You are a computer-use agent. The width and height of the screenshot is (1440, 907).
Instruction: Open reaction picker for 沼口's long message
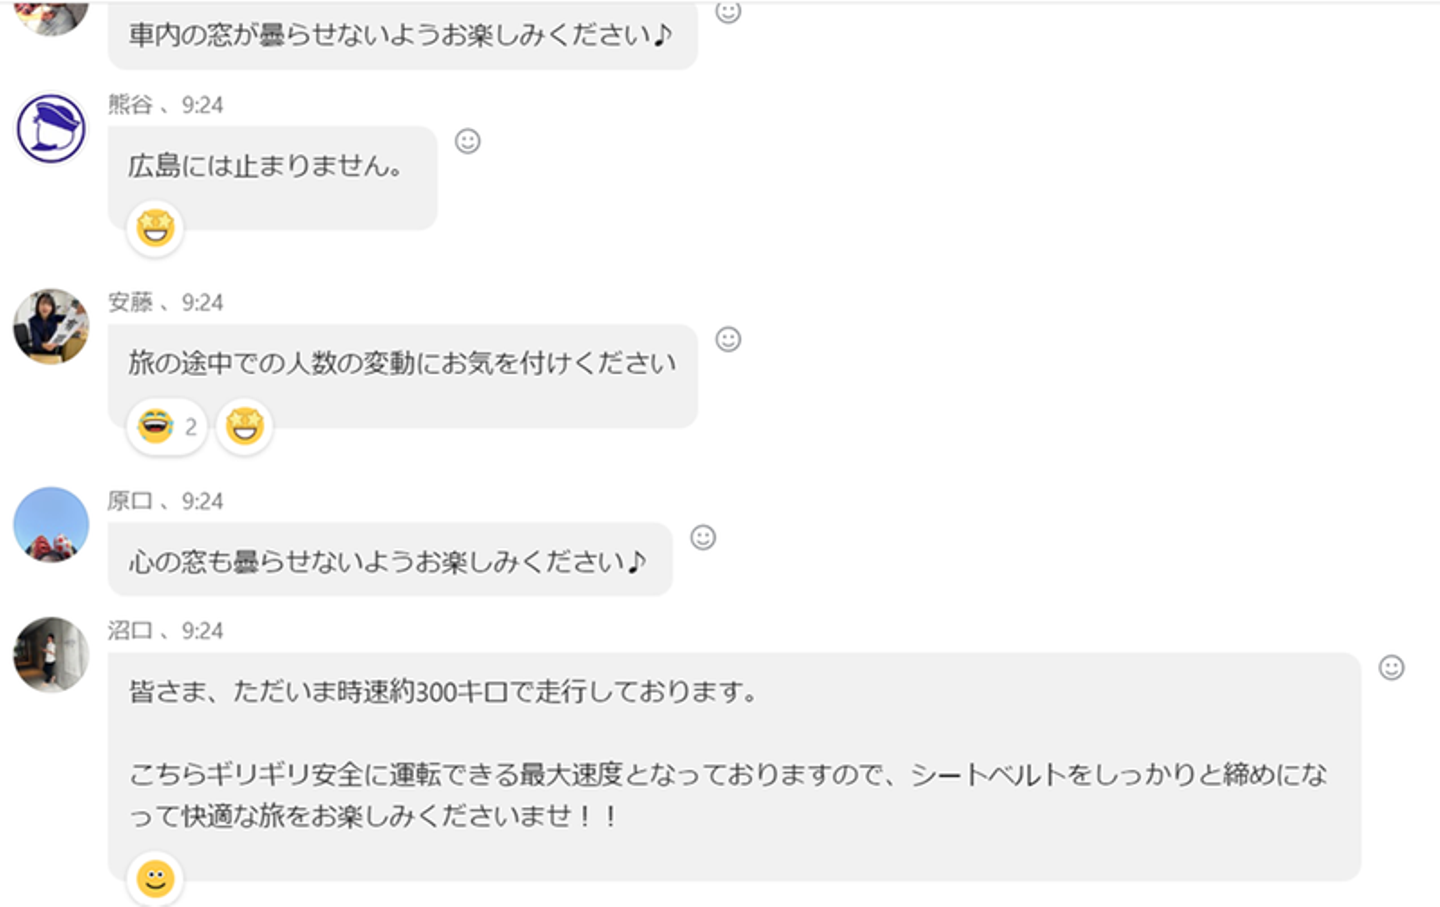1391,667
